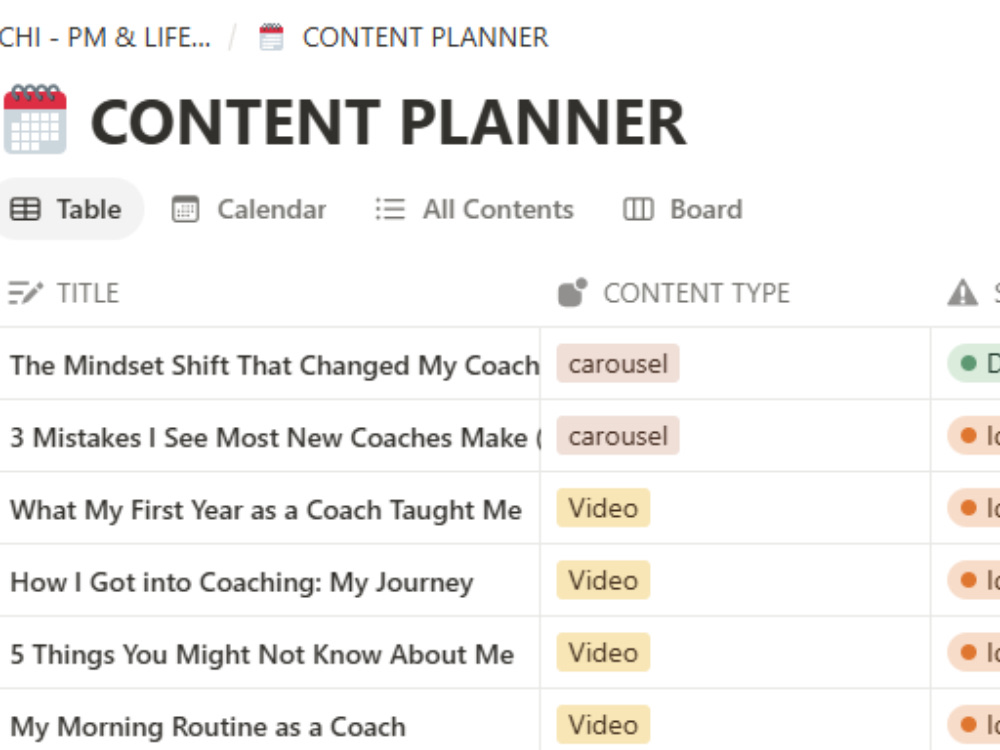Click the warning triangle column icon
The height and width of the screenshot is (750, 1000).
(962, 293)
